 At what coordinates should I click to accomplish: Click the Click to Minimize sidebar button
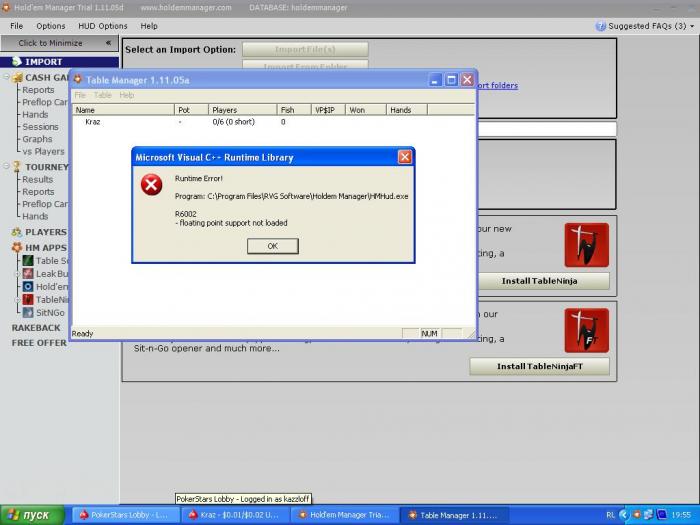tap(59, 43)
